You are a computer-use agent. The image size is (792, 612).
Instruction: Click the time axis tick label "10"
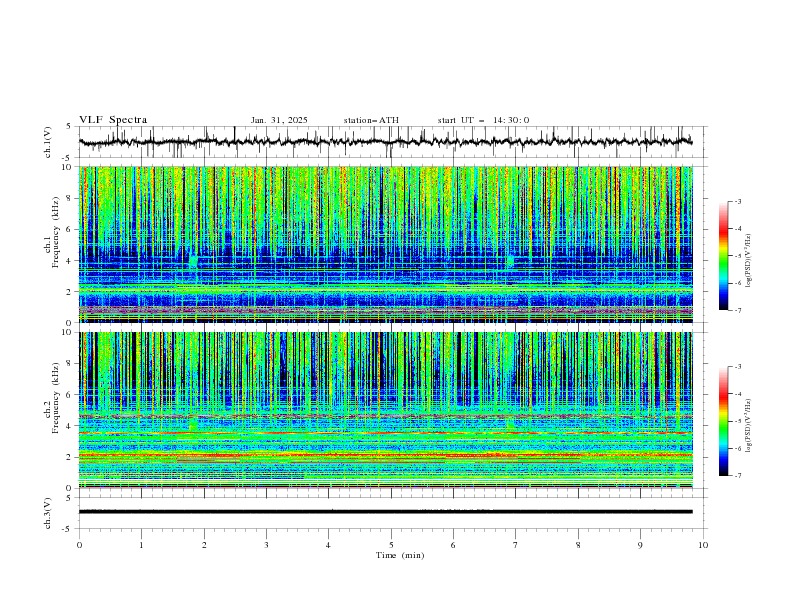click(x=703, y=545)
